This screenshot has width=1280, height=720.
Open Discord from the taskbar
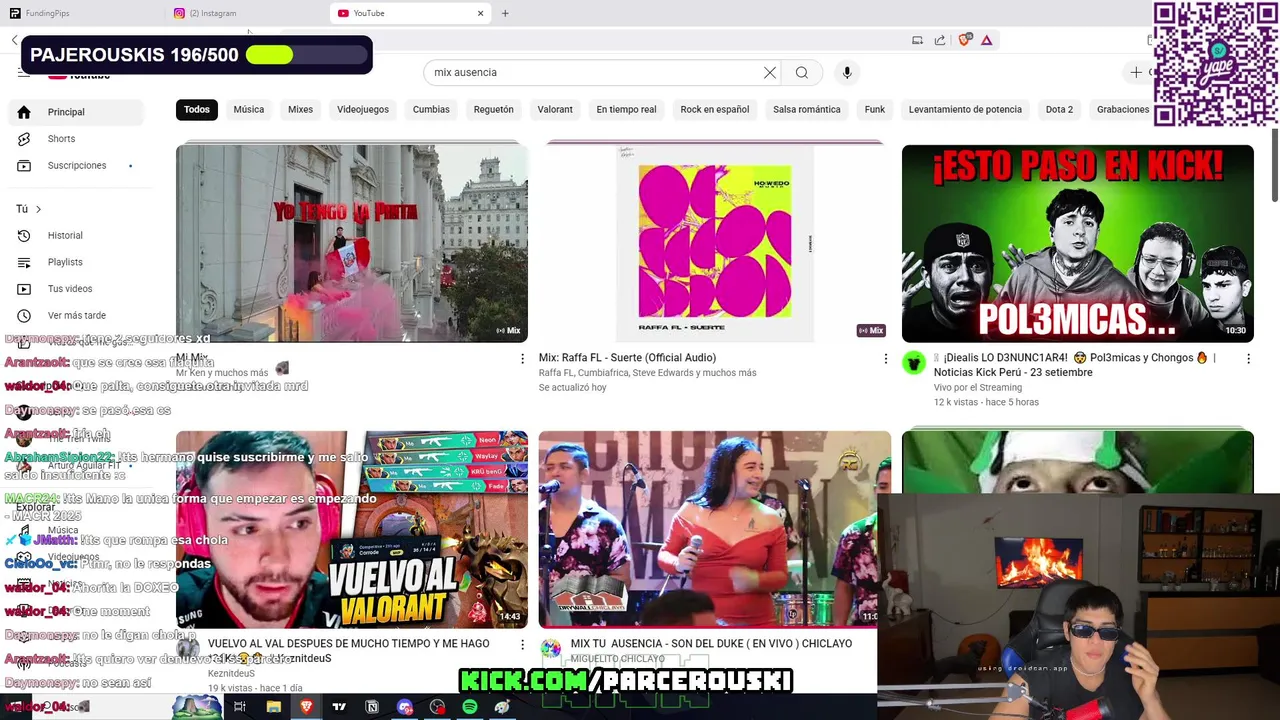tap(405, 707)
